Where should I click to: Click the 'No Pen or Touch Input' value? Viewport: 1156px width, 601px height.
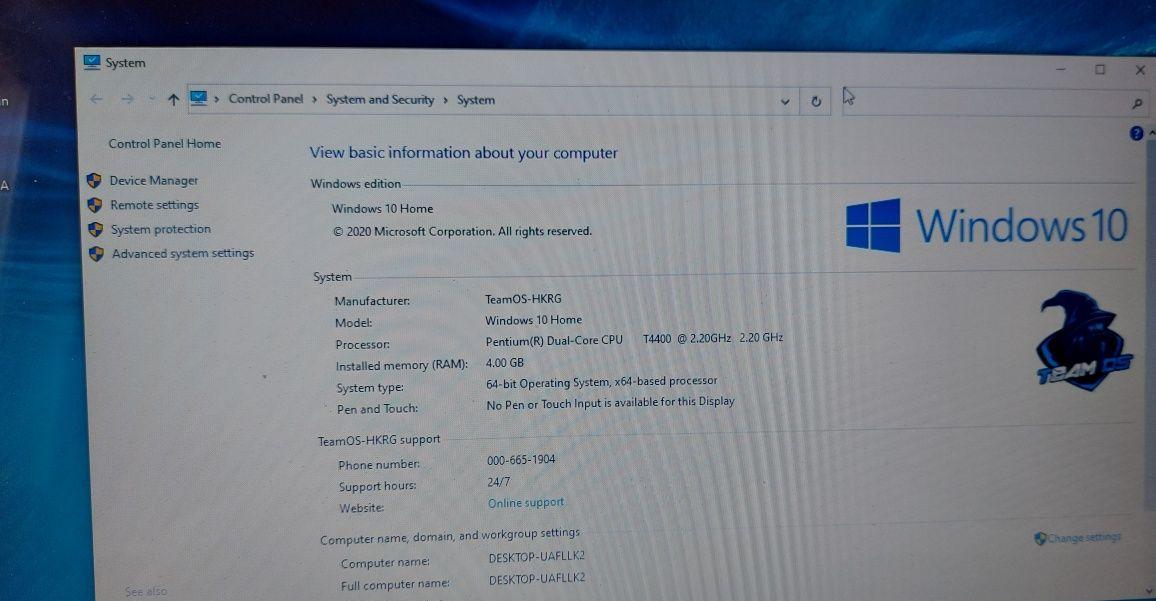tap(610, 403)
